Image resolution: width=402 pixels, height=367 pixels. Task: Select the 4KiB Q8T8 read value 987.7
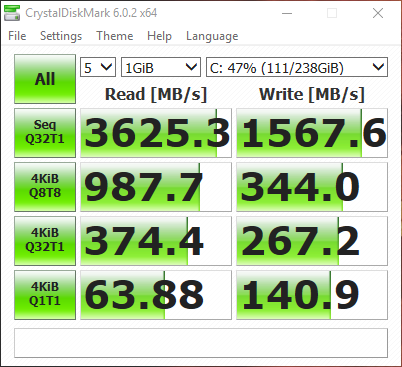coord(156,187)
